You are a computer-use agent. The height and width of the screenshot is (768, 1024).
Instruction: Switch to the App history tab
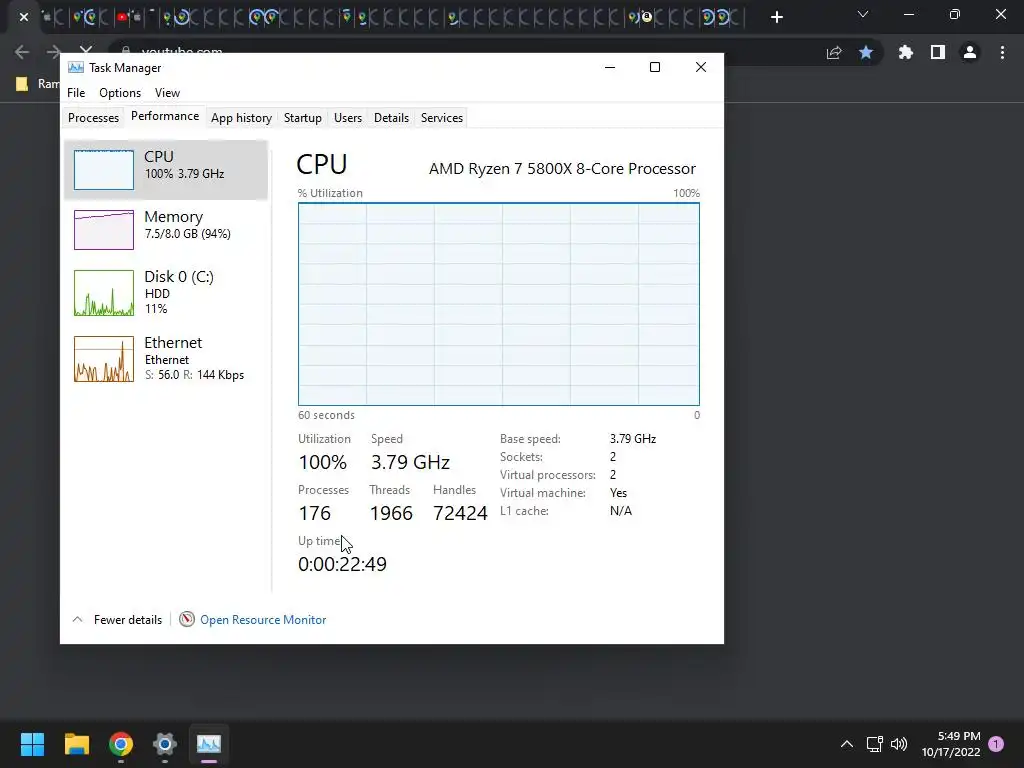[241, 118]
